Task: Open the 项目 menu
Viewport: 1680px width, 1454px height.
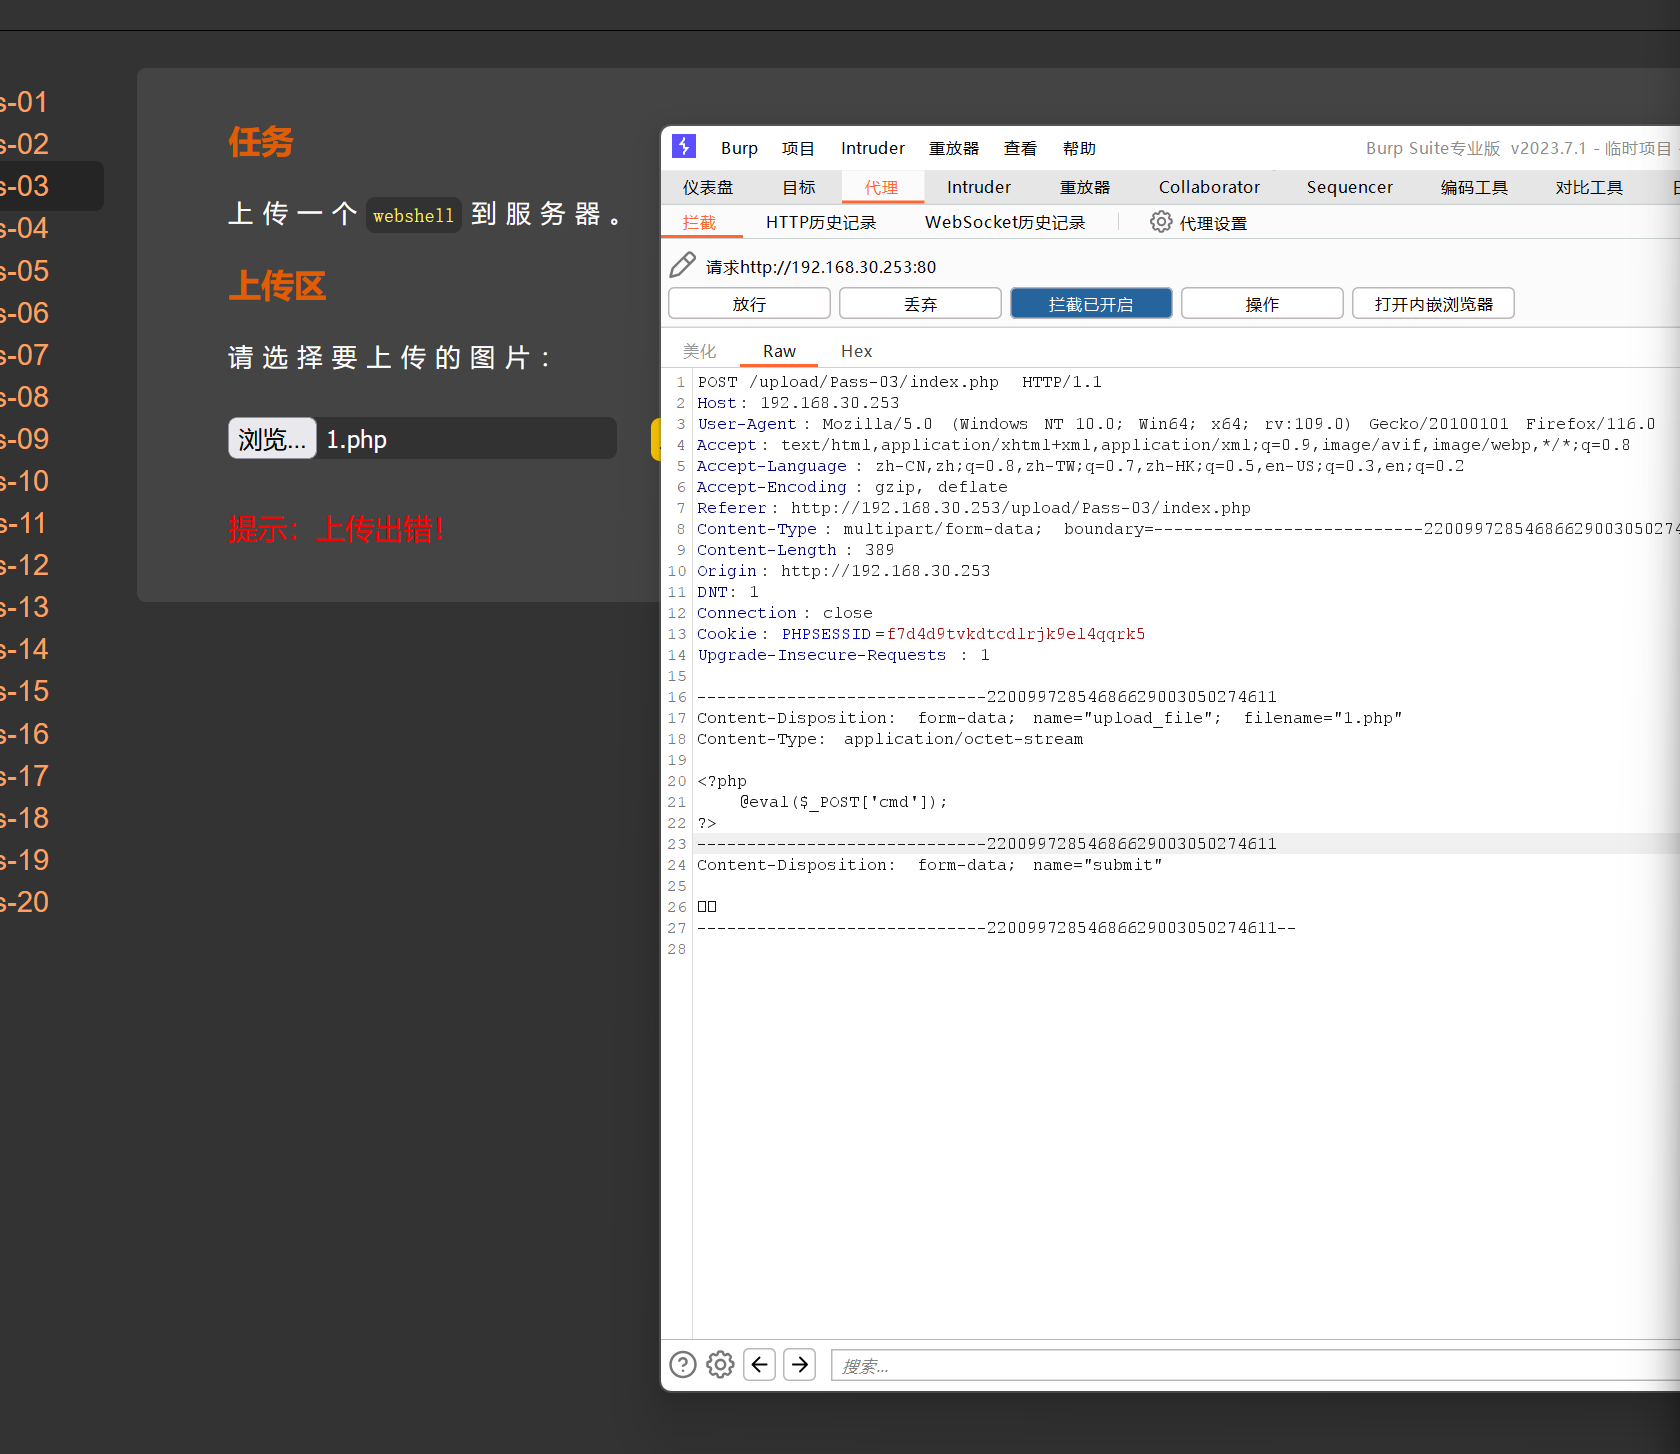Action: click(798, 148)
